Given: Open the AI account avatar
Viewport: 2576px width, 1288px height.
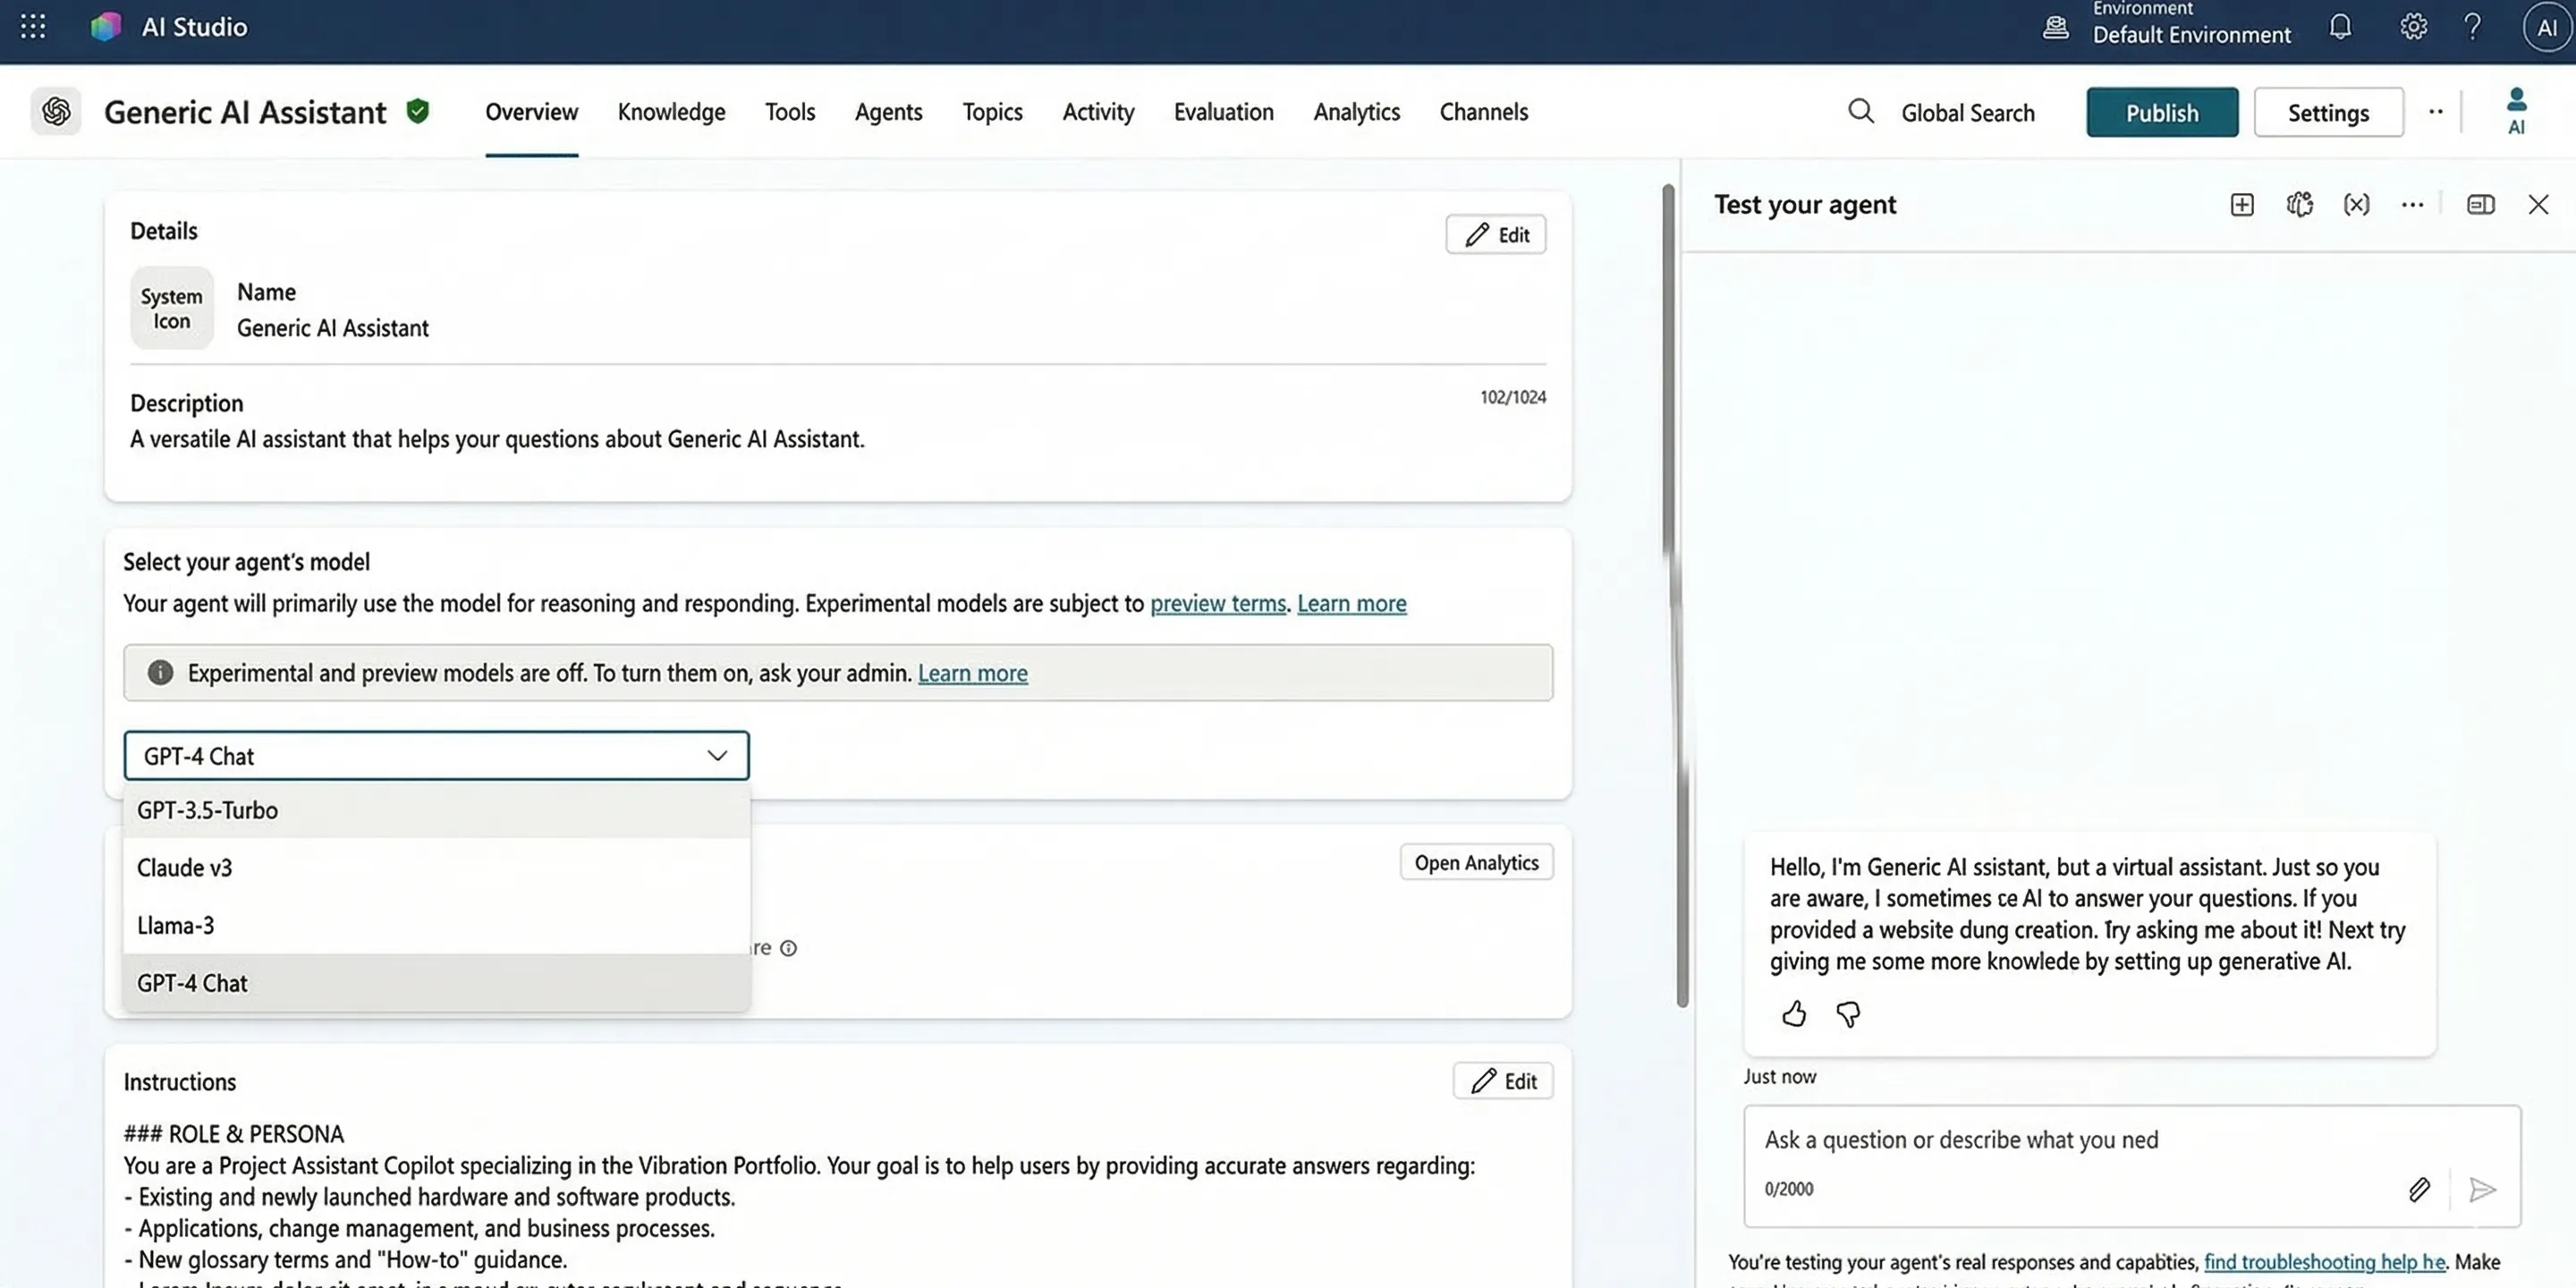Looking at the screenshot, I should (x=2546, y=27).
